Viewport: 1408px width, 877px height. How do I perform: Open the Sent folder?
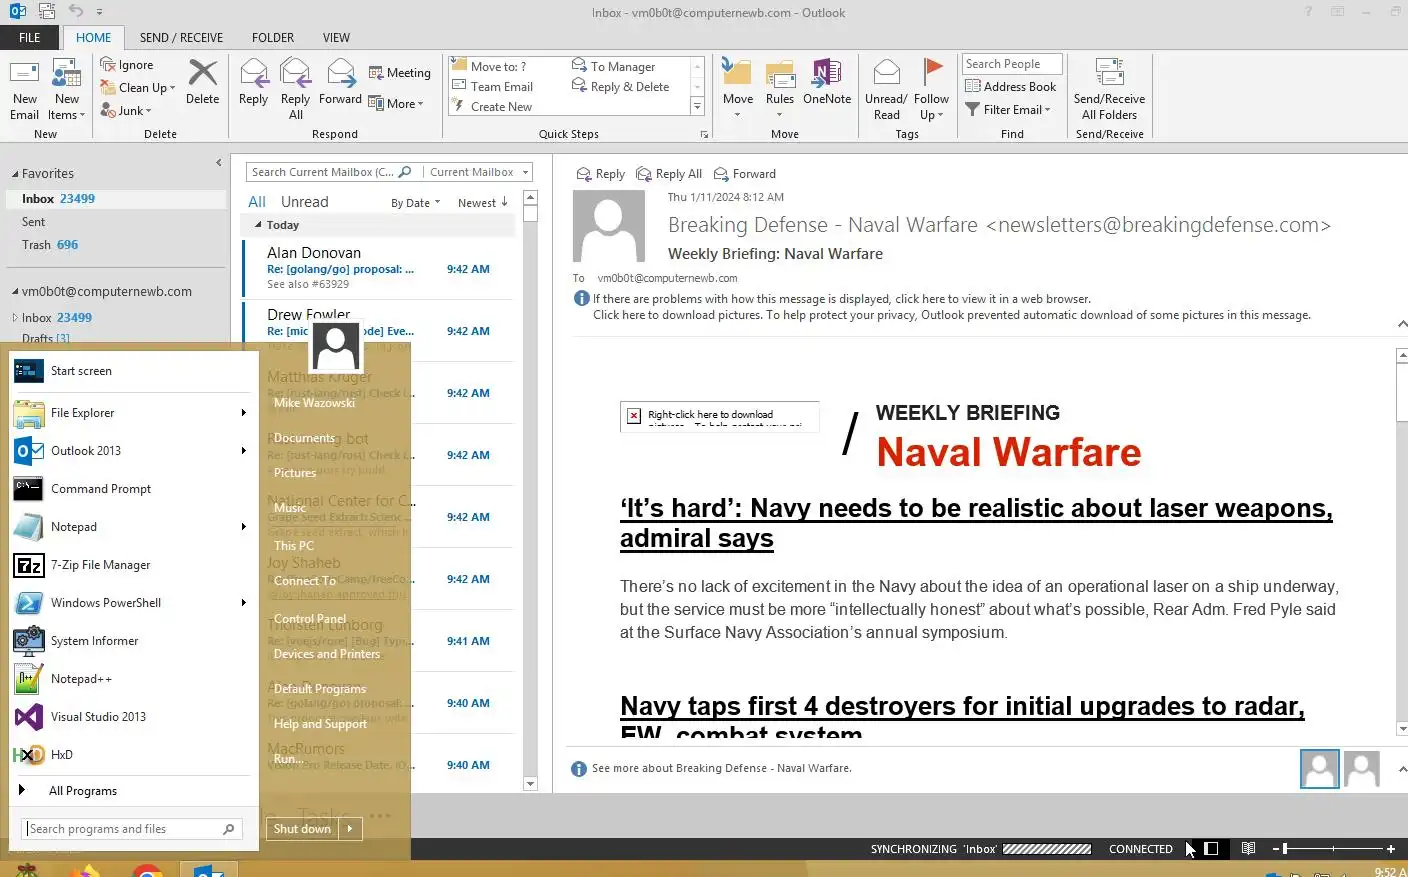[x=116, y=222]
